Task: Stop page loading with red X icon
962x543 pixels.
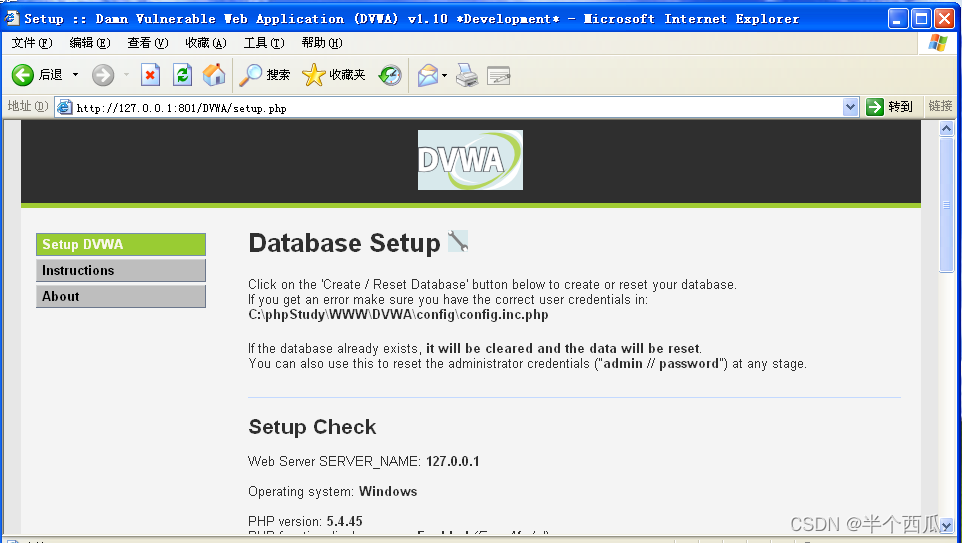Action: click(150, 75)
